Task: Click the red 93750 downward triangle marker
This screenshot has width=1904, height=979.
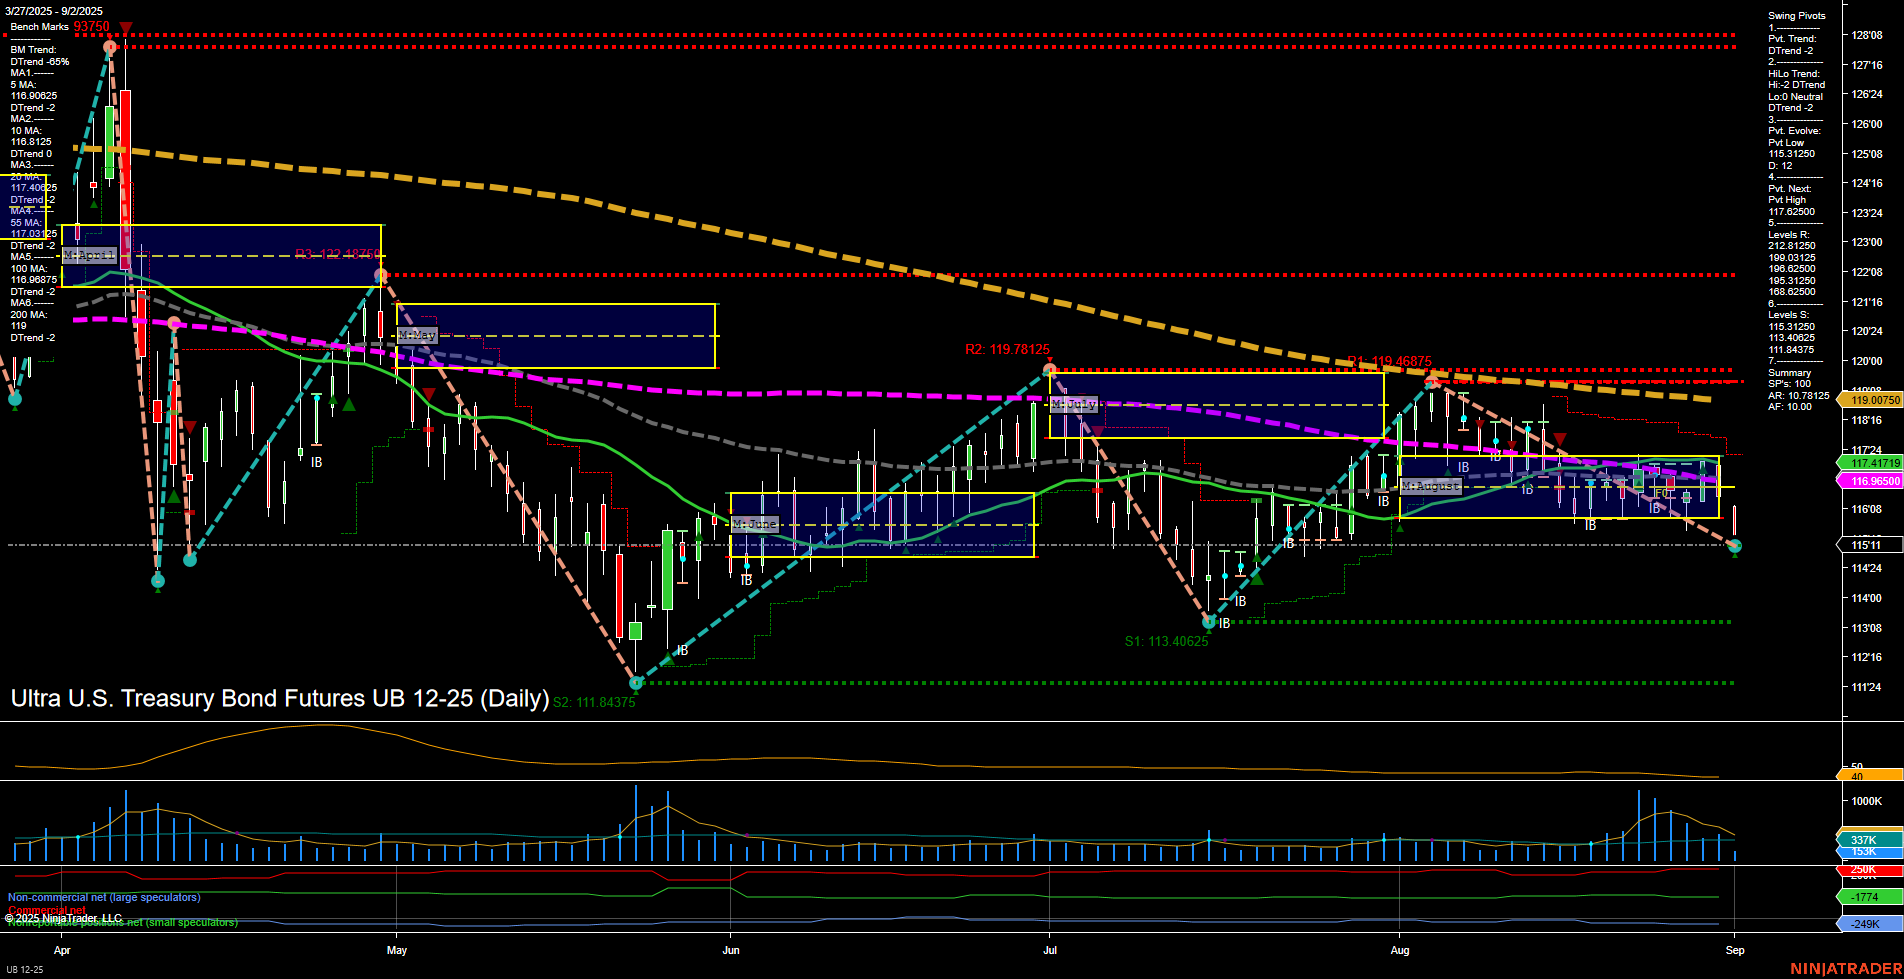Action: pyautogui.click(x=126, y=28)
